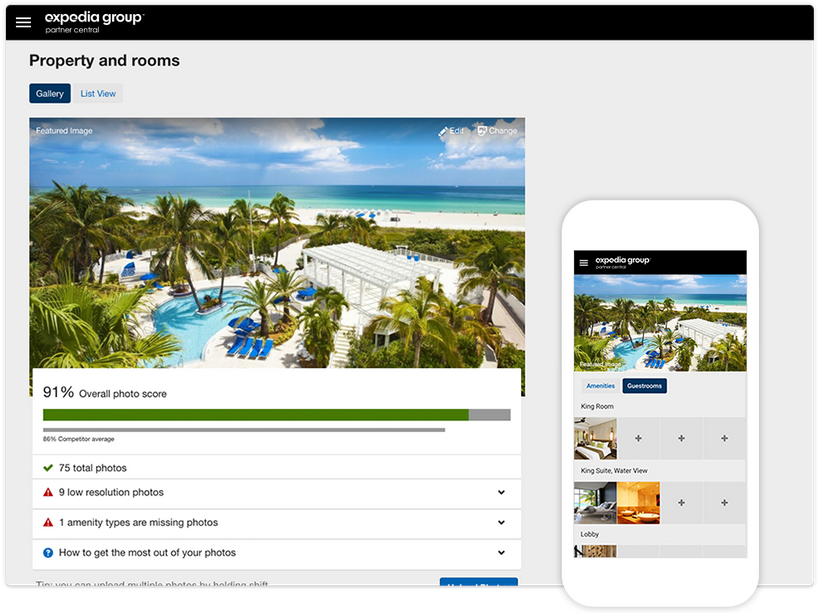Viewport: 819px width, 613px height.
Task: Open the King Suite orange bathroom photo thumbnail
Action: pos(638,503)
